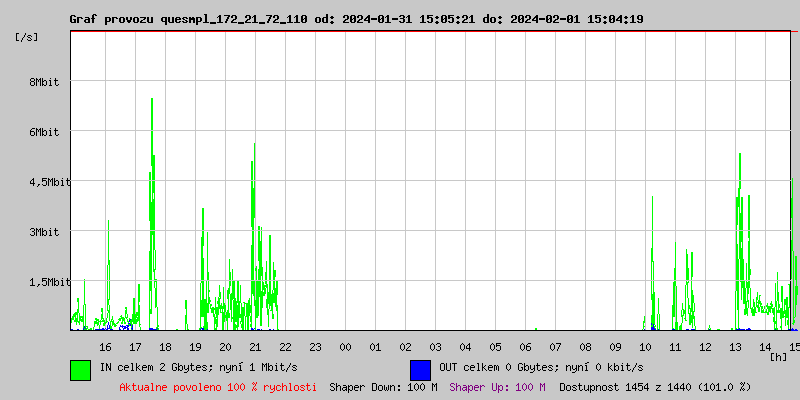
Task: Click the purple 'Shaper Up: 100 M' text
Action: (497, 386)
